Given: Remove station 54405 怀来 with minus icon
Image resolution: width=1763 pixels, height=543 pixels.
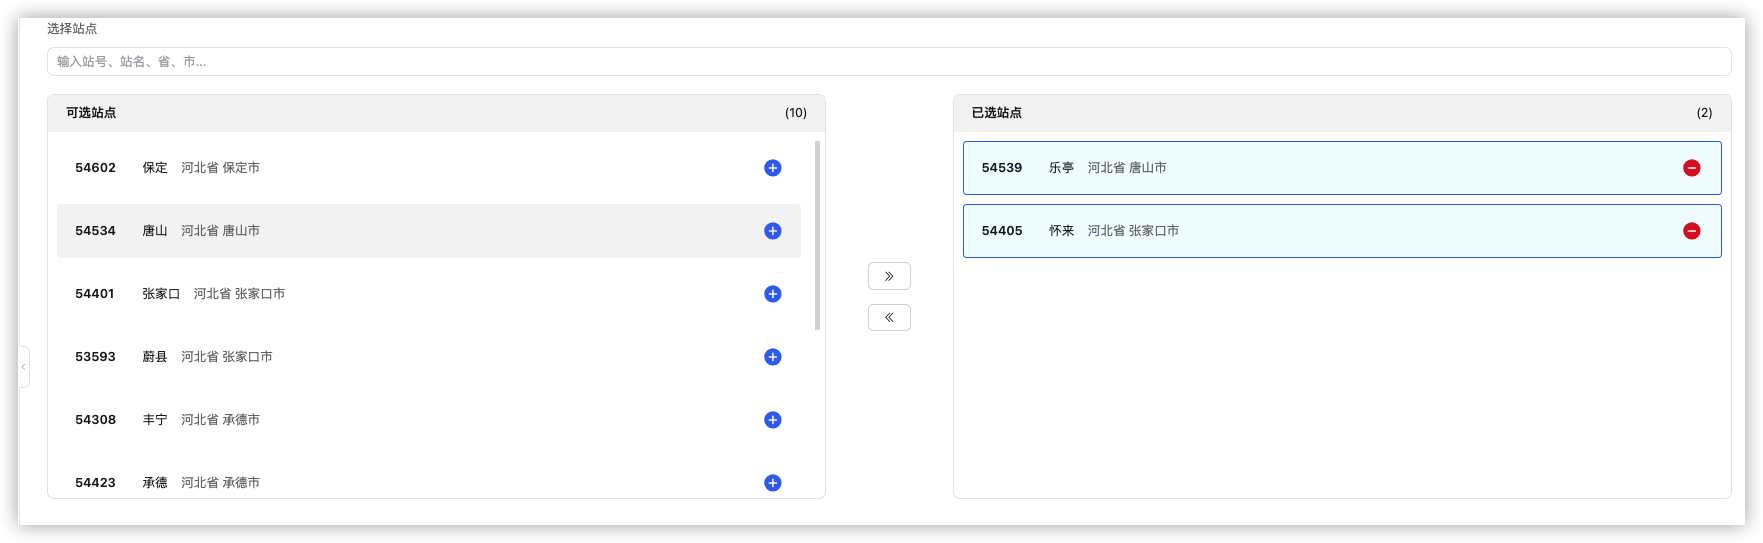Looking at the screenshot, I should click(x=1691, y=231).
